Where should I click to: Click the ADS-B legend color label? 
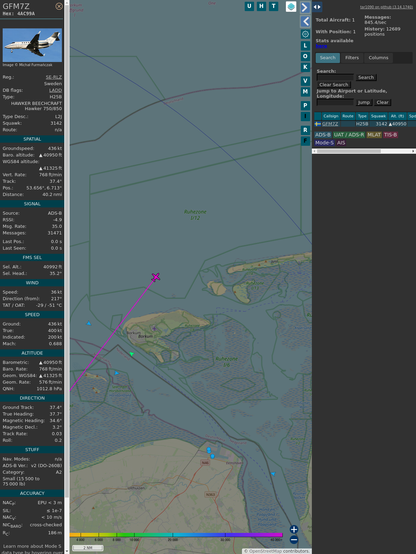pyautogui.click(x=323, y=135)
